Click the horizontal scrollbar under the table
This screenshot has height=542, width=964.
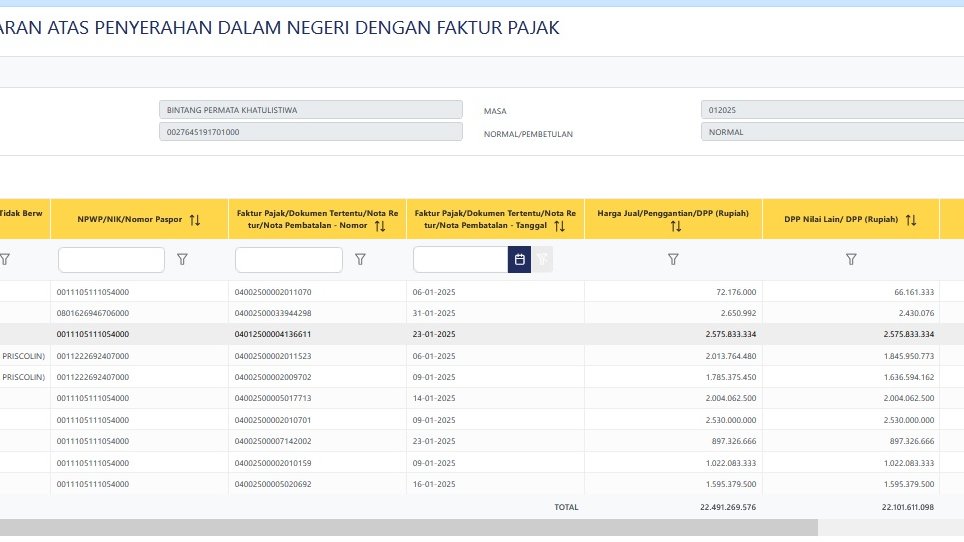pyautogui.click(x=409, y=527)
